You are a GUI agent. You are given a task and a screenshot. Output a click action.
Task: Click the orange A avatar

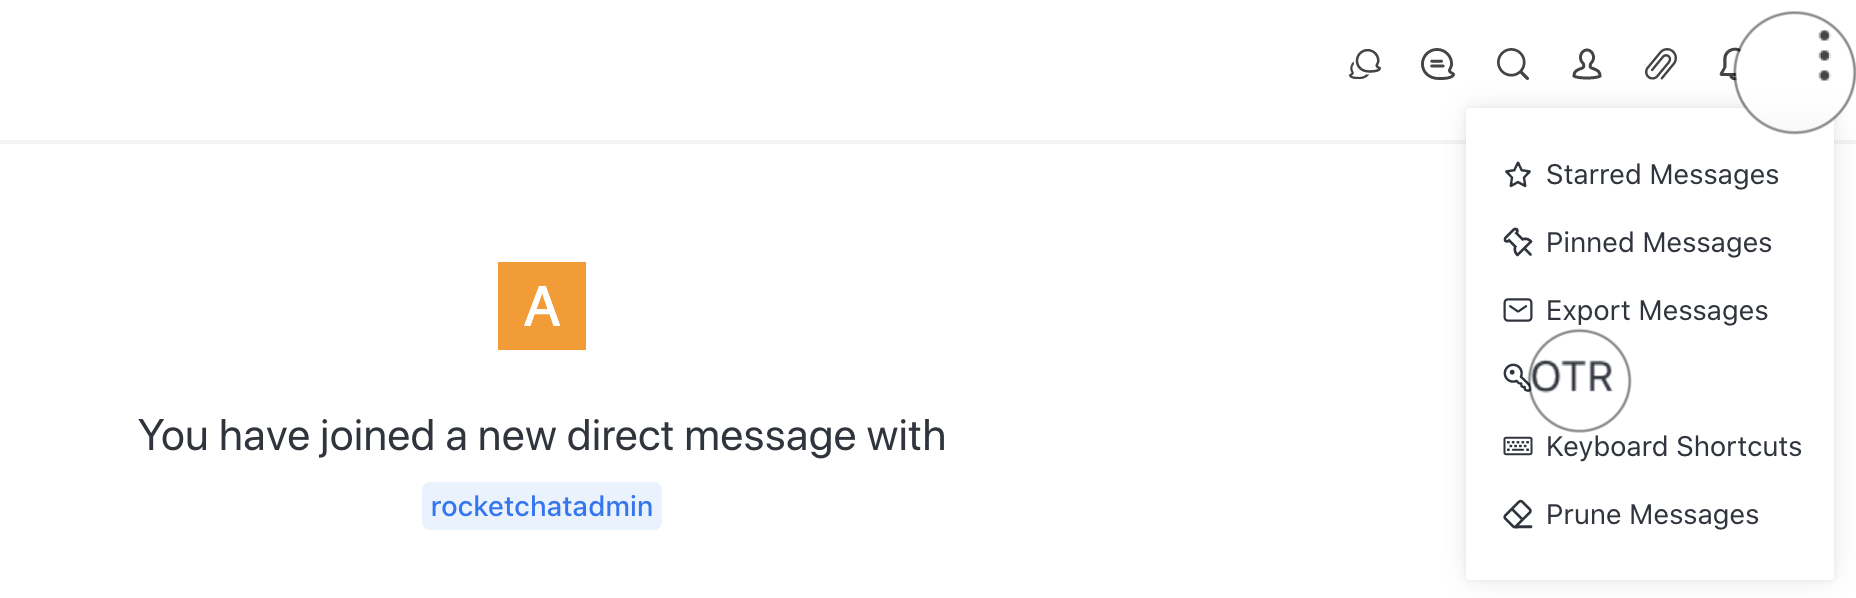coord(541,306)
